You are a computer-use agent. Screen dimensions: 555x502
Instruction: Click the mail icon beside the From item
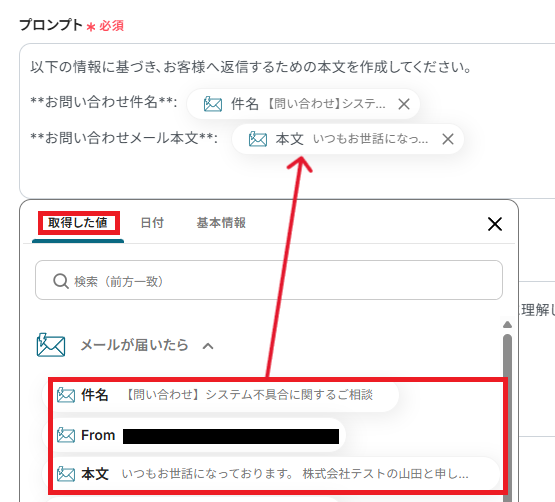(66, 435)
